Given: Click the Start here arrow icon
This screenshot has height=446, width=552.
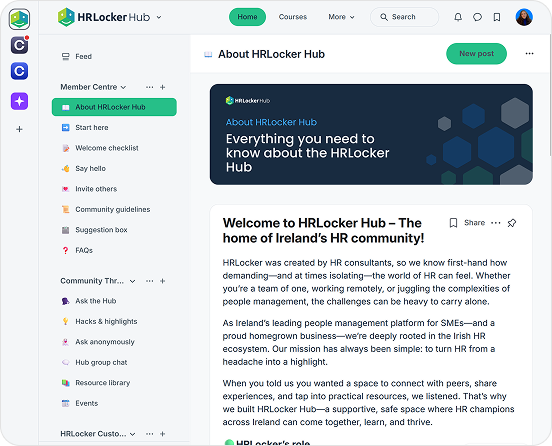Looking at the screenshot, I should pyautogui.click(x=65, y=127).
